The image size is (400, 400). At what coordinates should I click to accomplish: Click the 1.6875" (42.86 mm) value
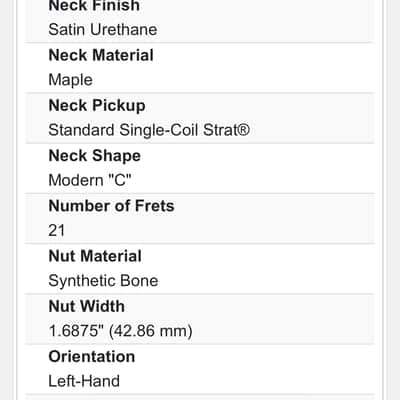pos(120,331)
